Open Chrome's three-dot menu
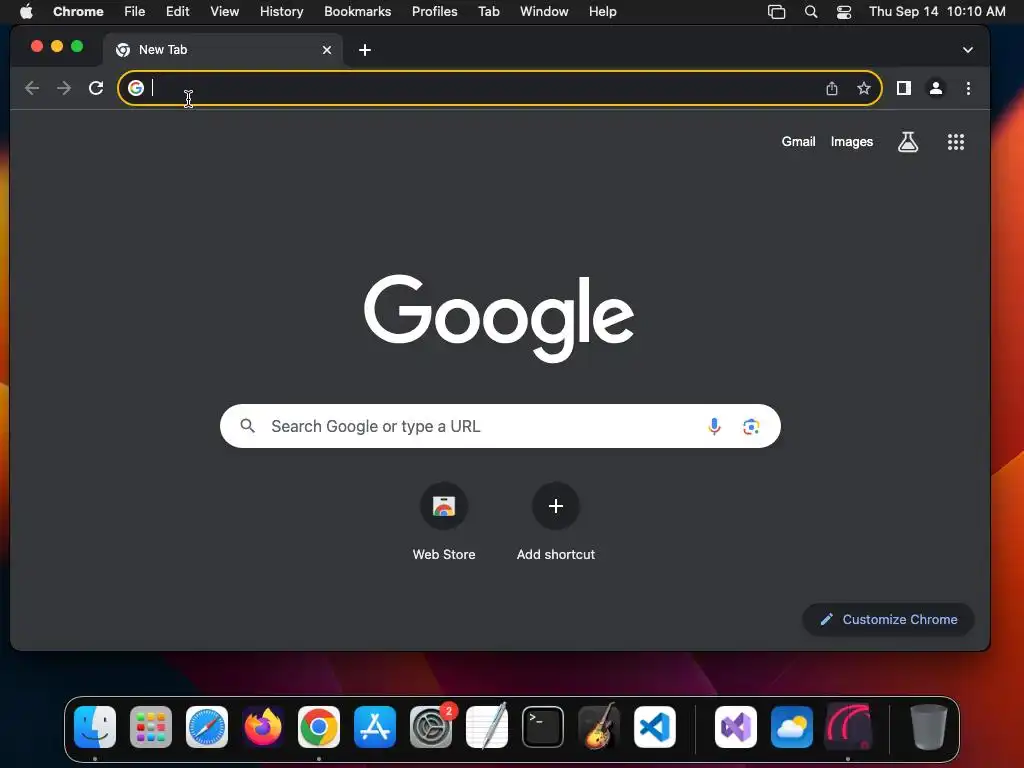 click(968, 88)
